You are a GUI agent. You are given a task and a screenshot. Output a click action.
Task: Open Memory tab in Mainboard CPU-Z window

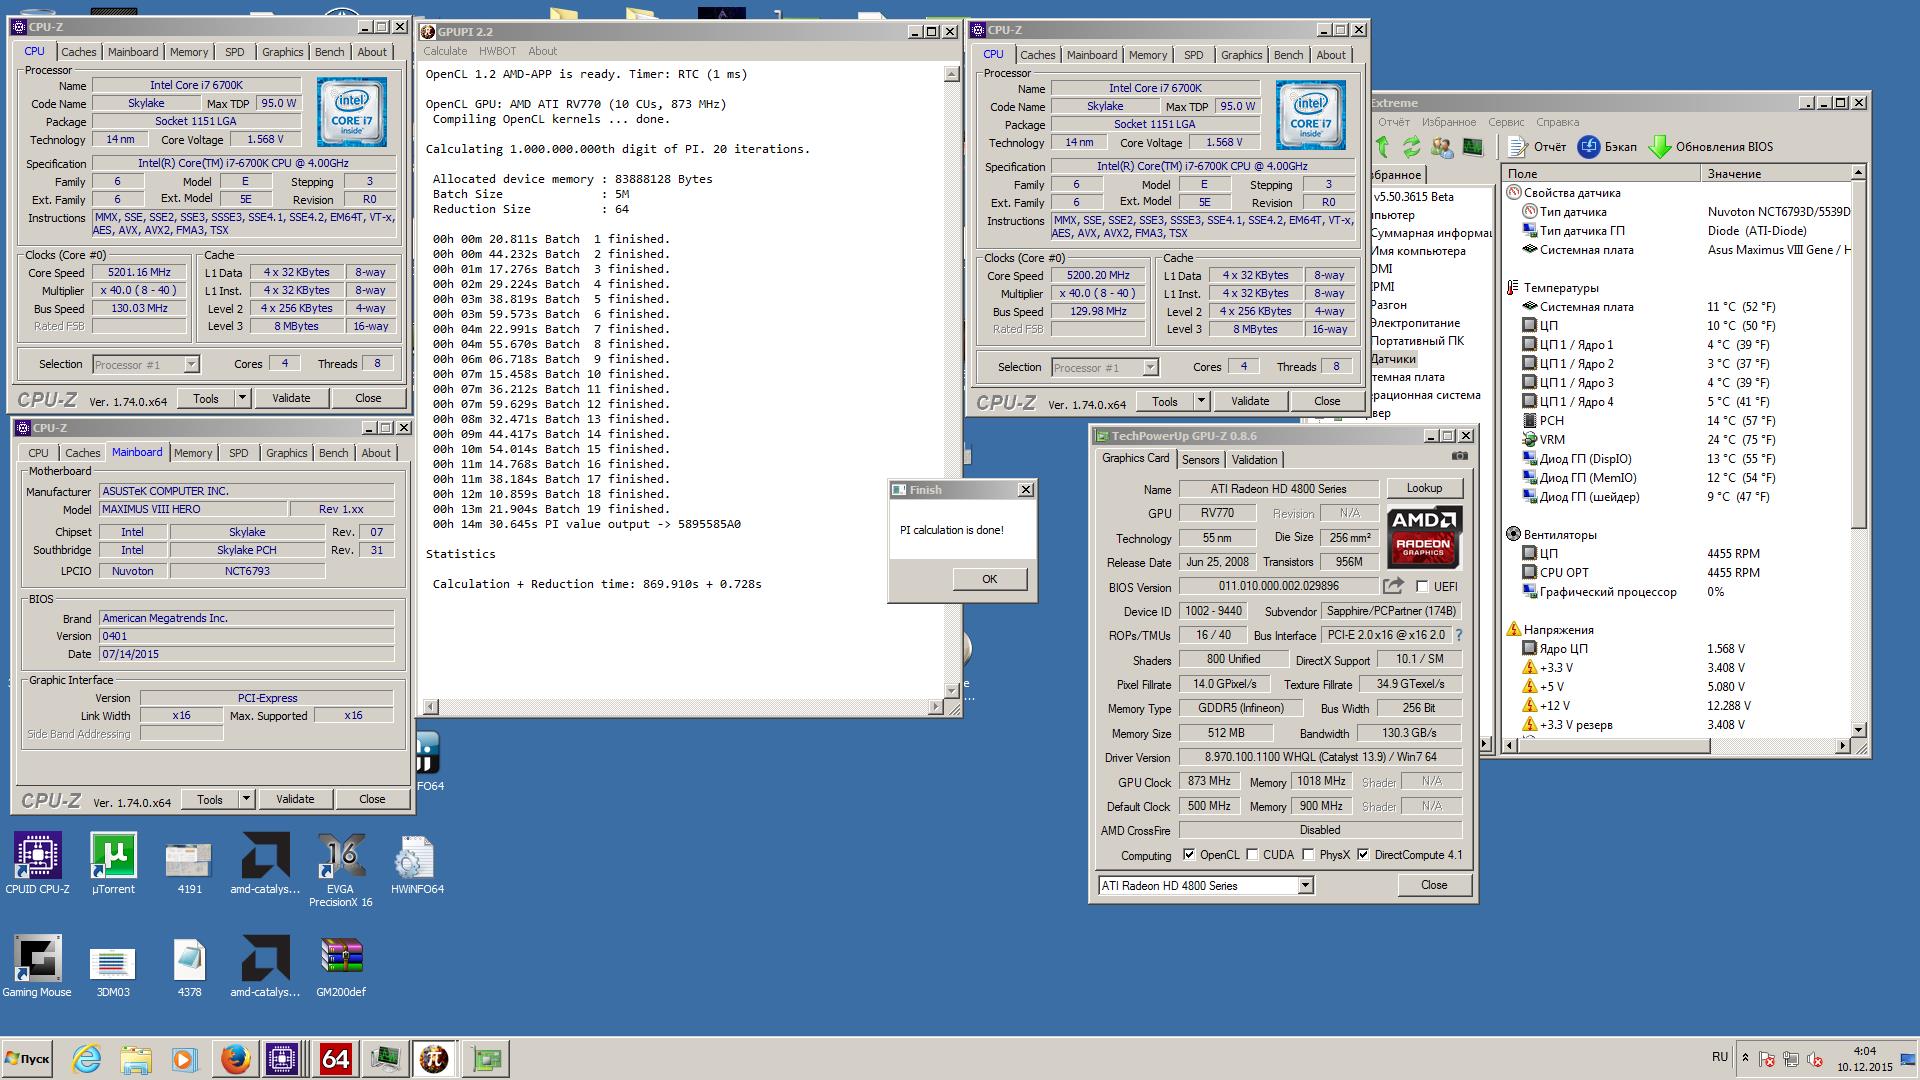[x=193, y=453]
